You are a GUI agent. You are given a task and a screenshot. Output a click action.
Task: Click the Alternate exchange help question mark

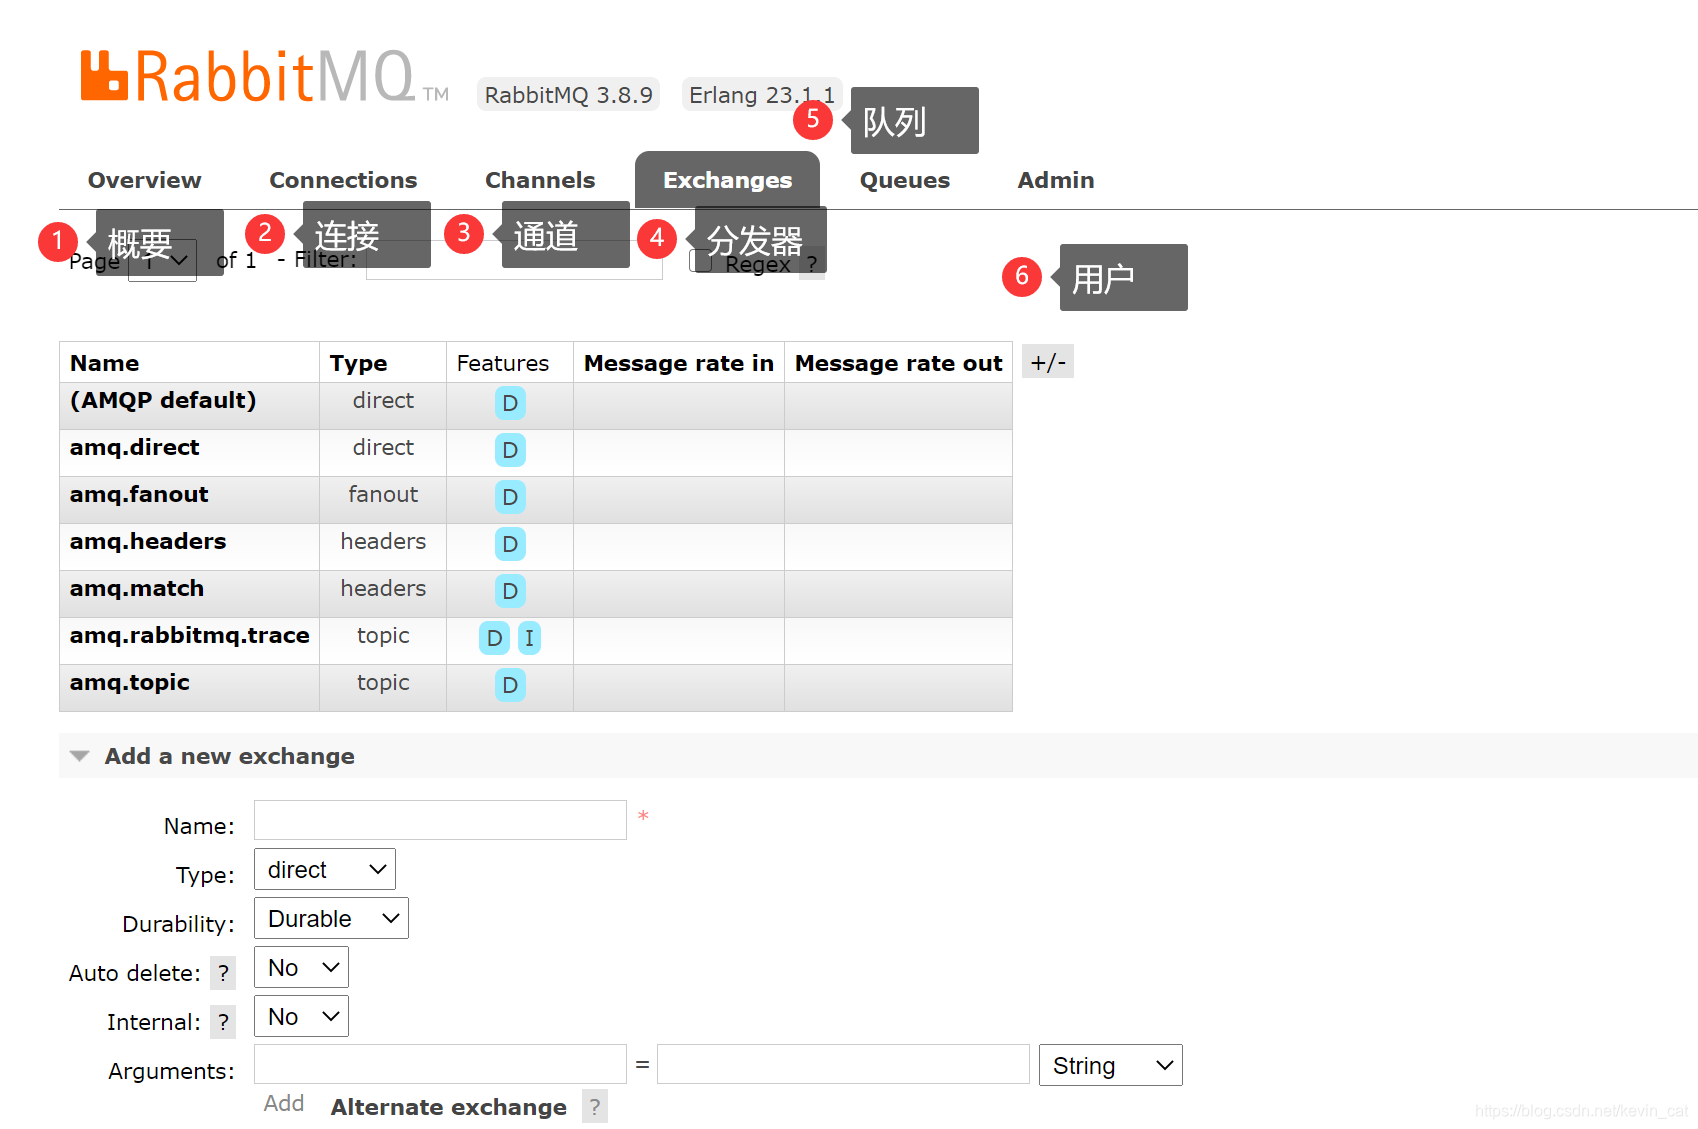coord(595,1106)
